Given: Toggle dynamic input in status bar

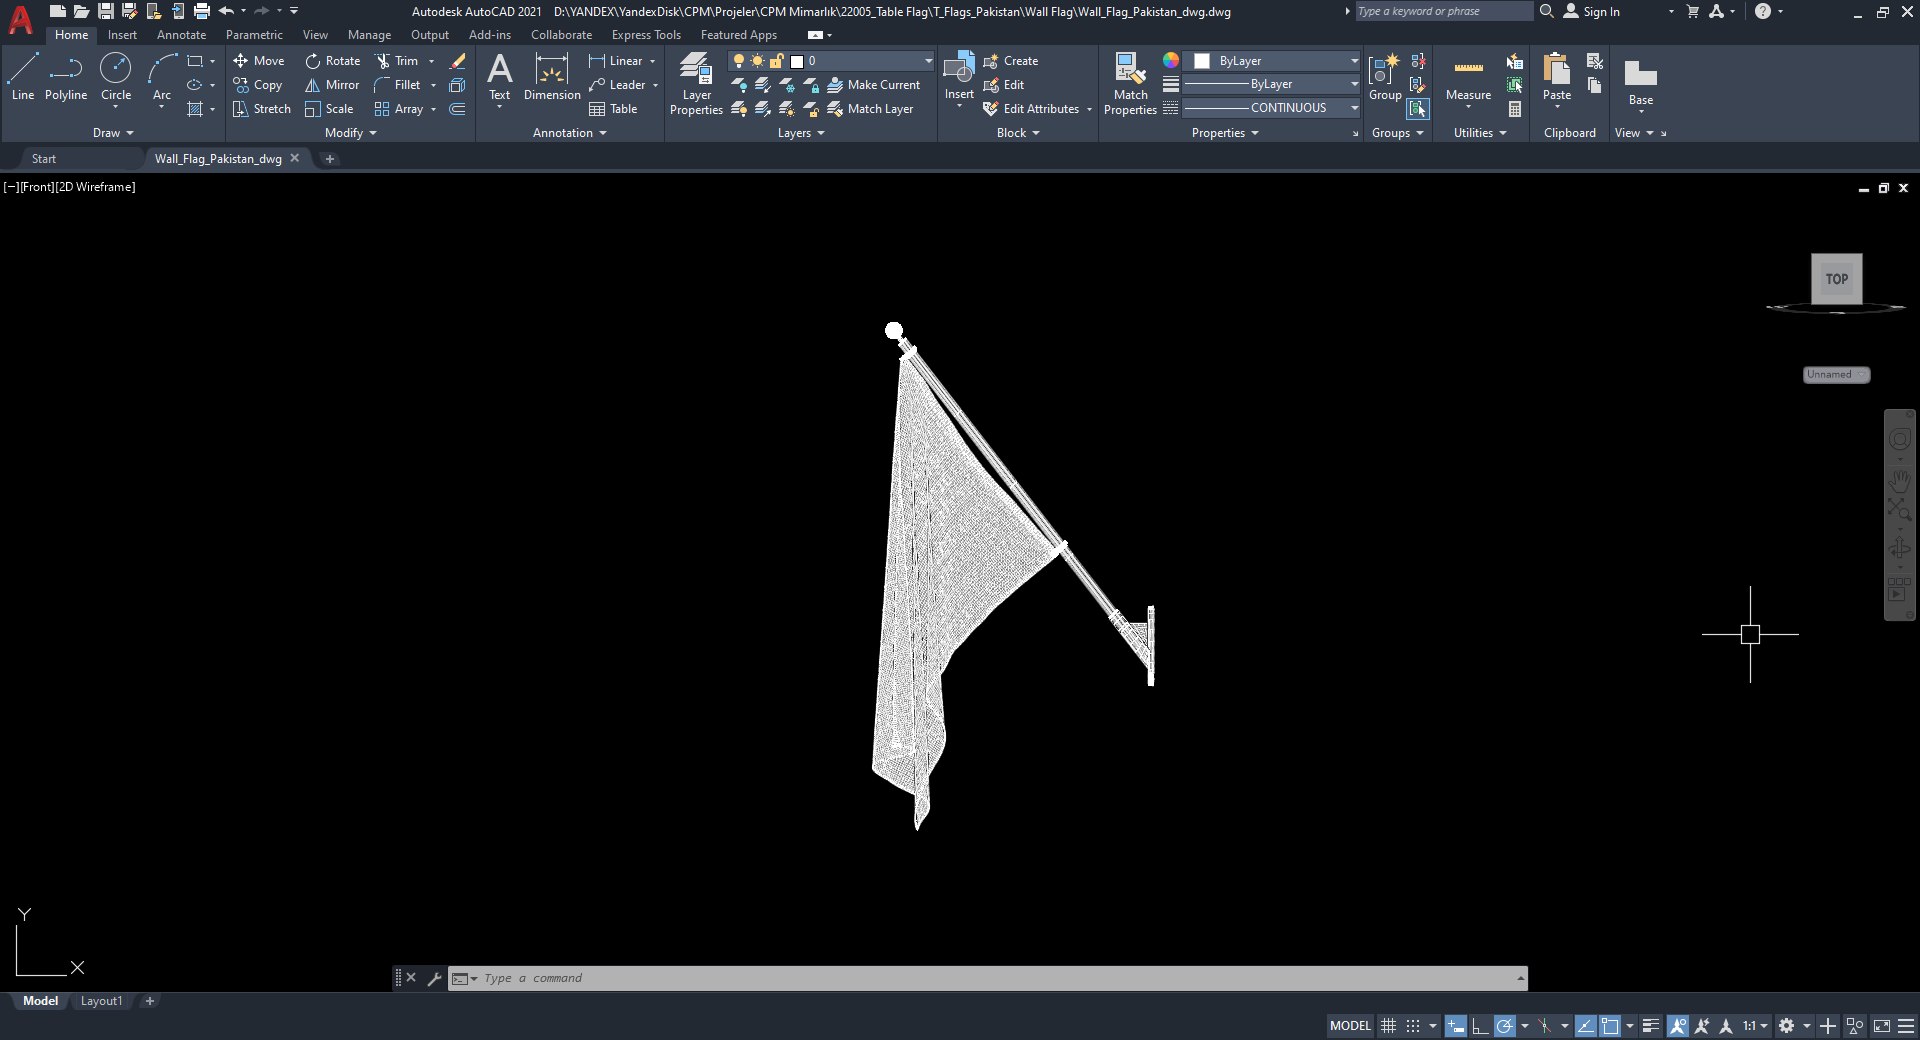Looking at the screenshot, I should pos(1456,1026).
